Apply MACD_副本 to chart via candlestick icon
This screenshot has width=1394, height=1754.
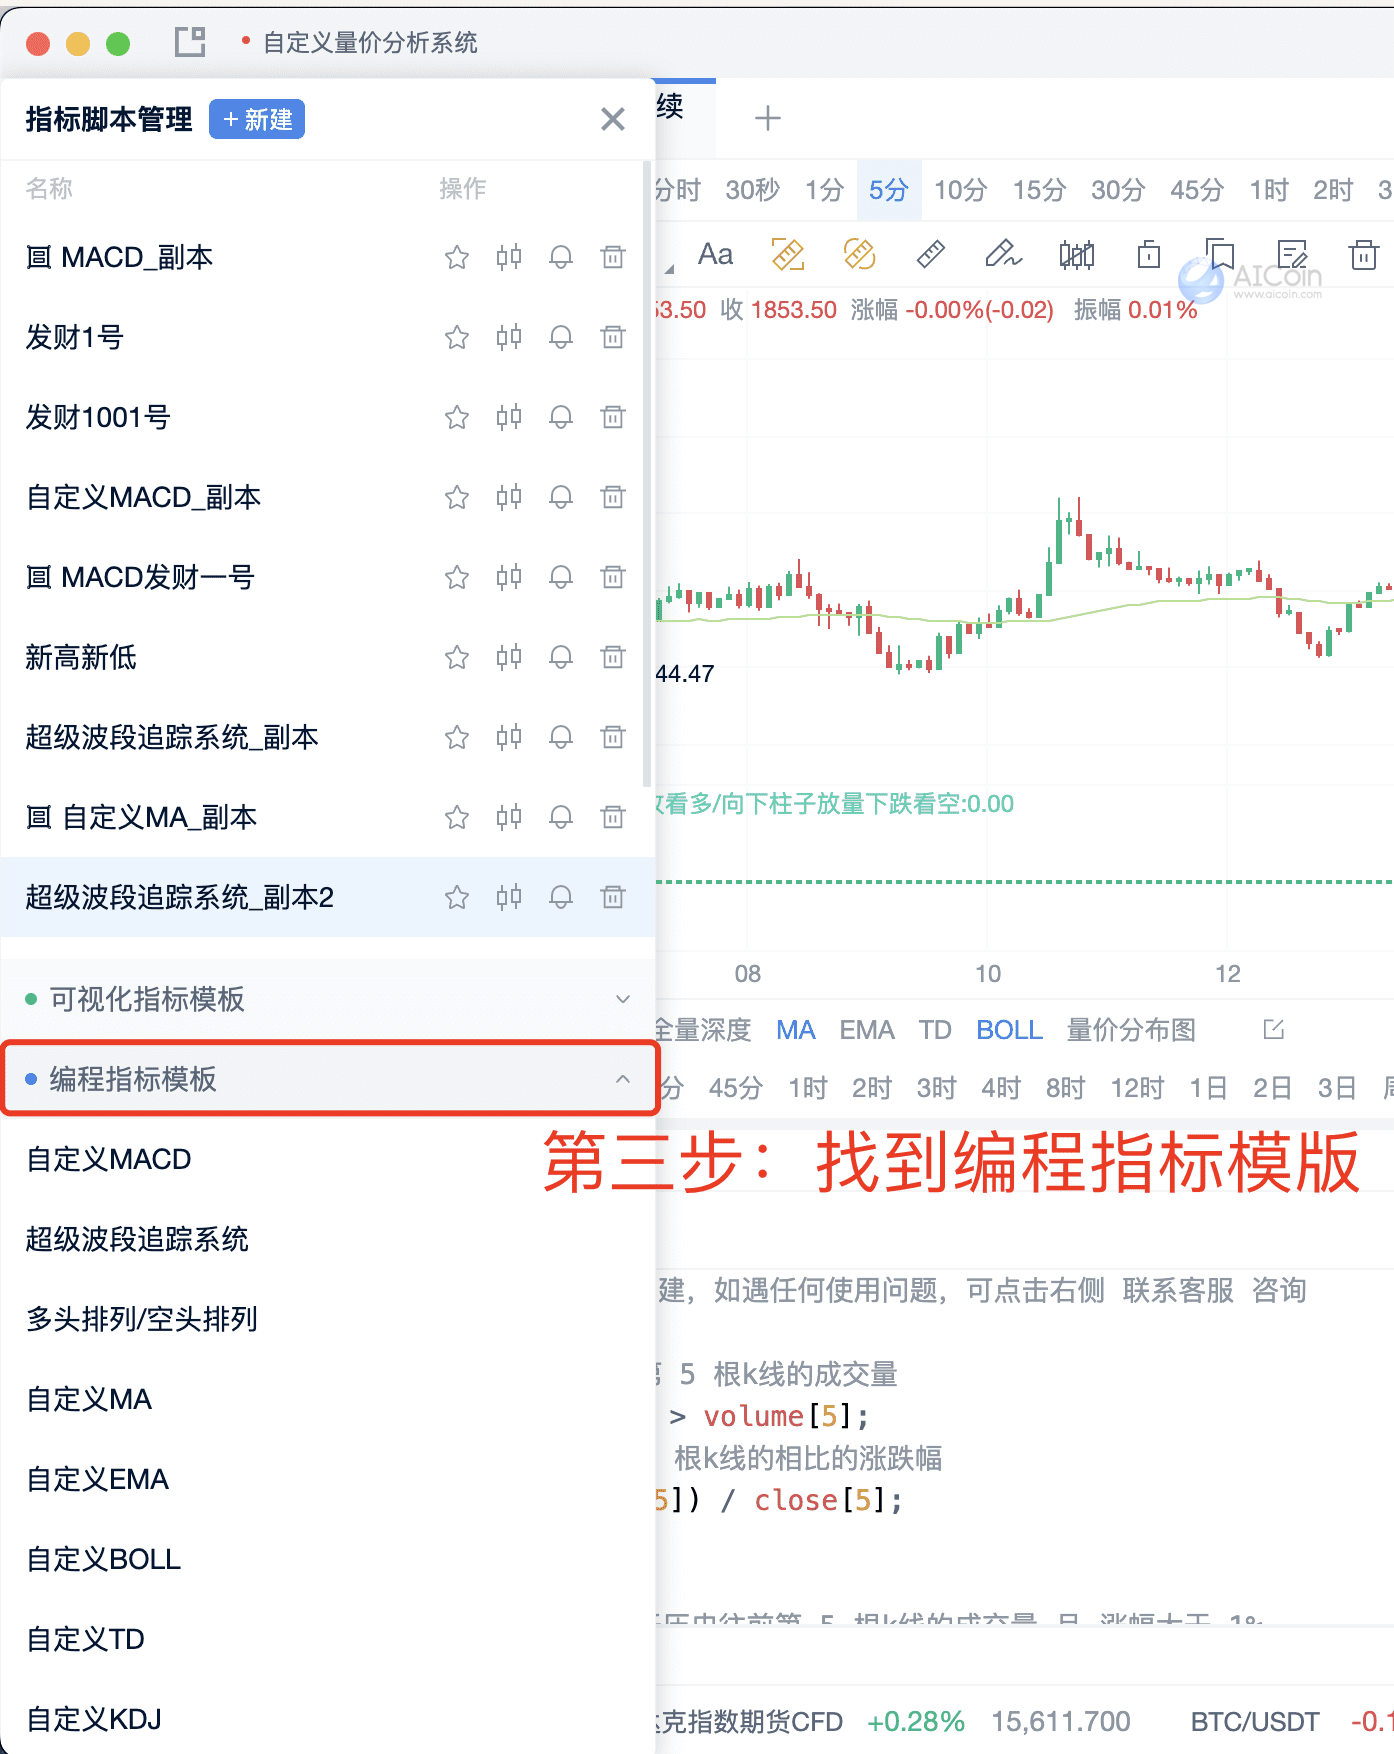509,257
